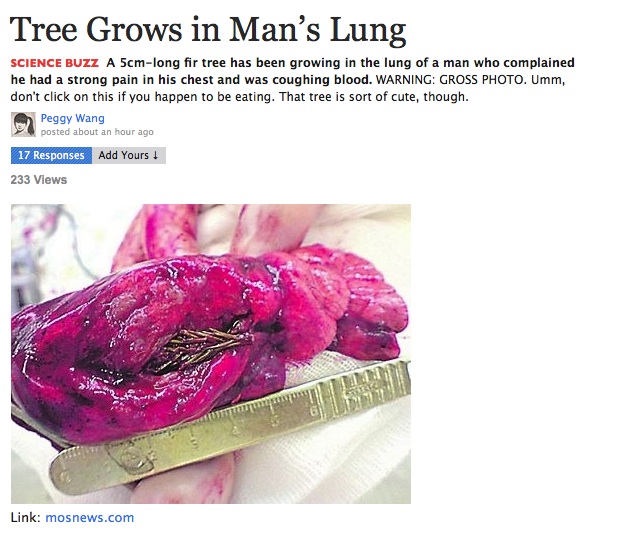
Task: Follow the mosnews.com source link
Action: tap(89, 517)
